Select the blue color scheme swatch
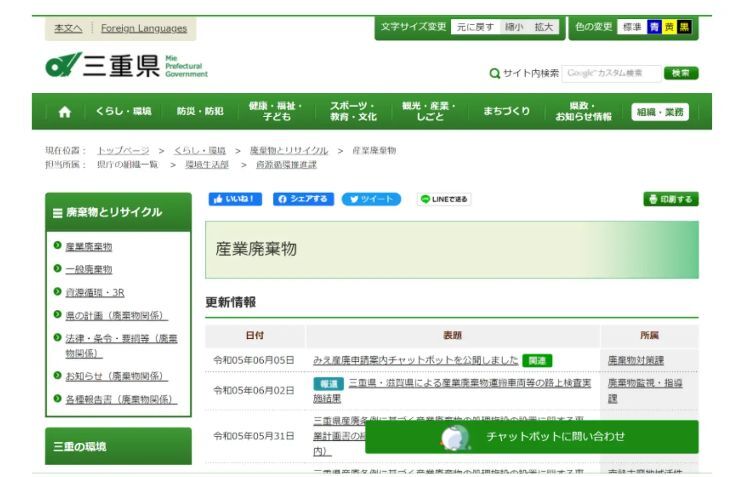Image resolution: width=744 pixels, height=477 pixels. tap(654, 27)
